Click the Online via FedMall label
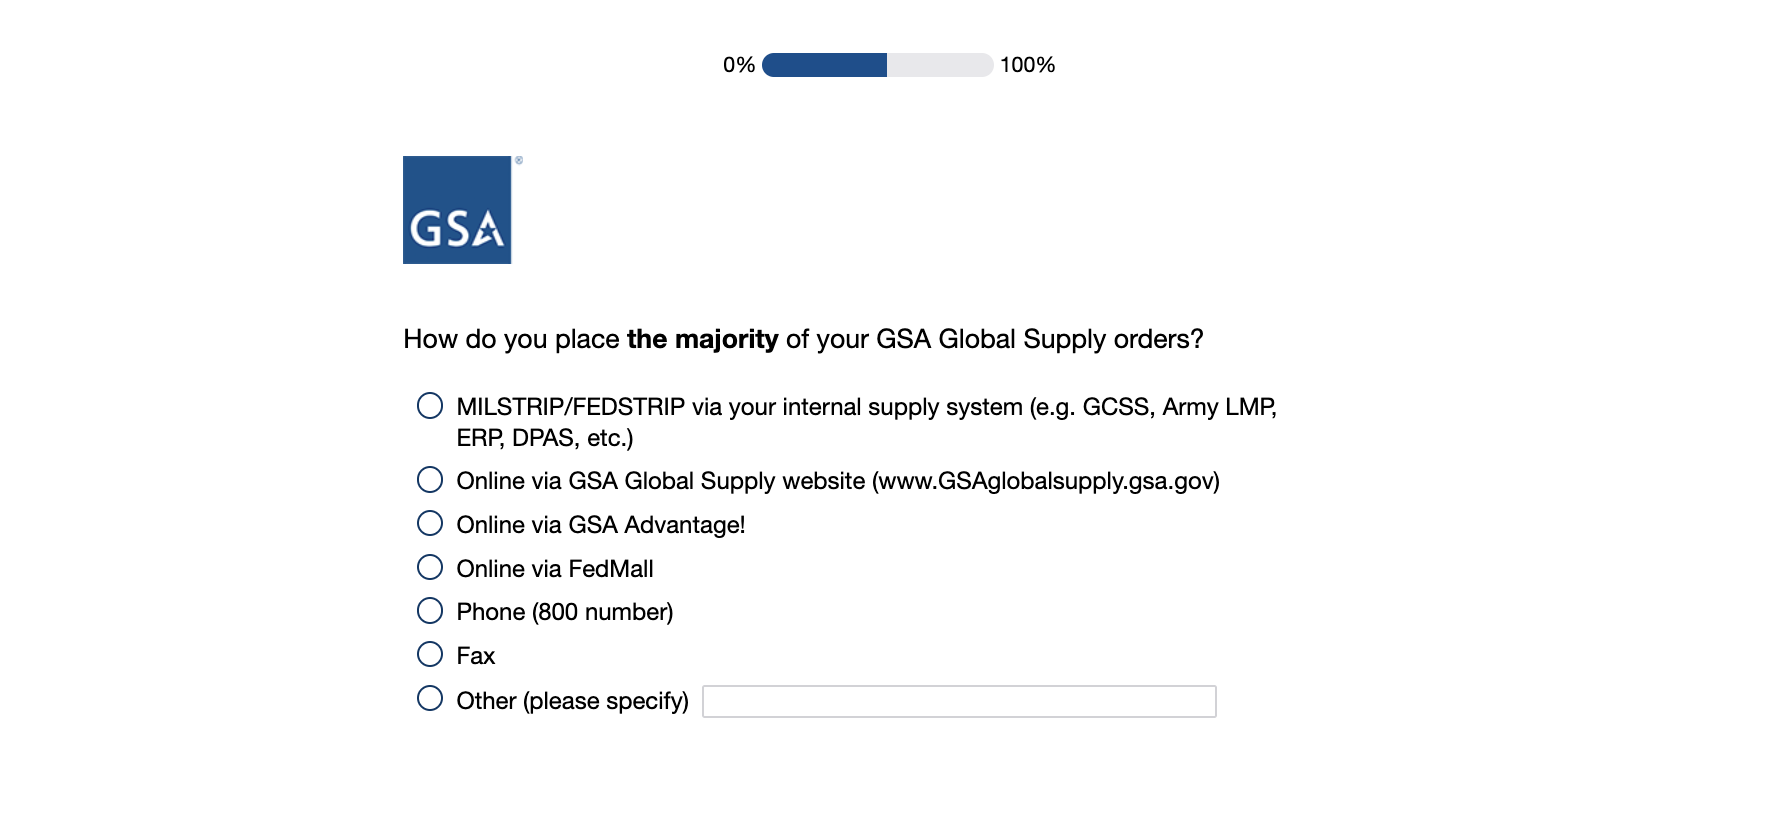 [x=554, y=569]
